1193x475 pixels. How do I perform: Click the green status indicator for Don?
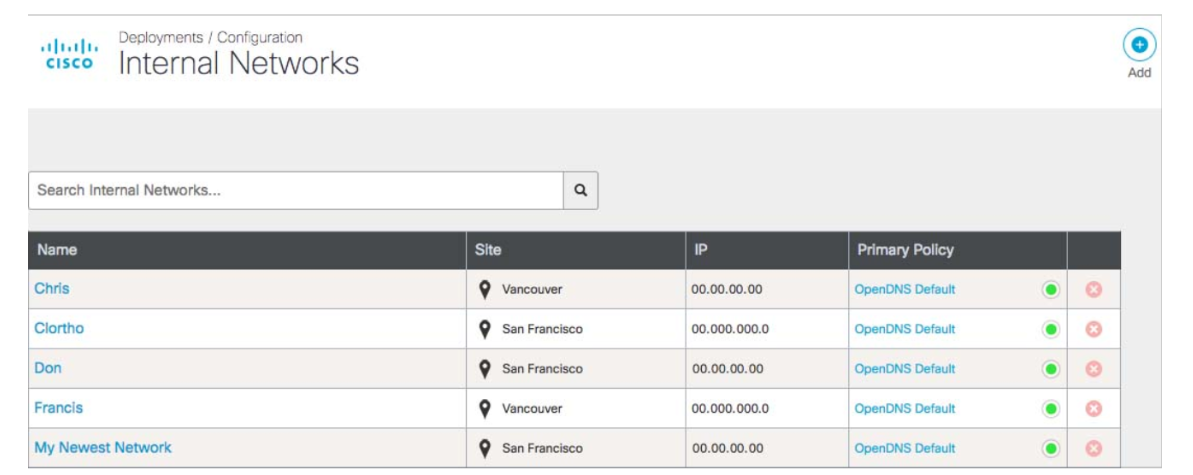[1051, 369]
